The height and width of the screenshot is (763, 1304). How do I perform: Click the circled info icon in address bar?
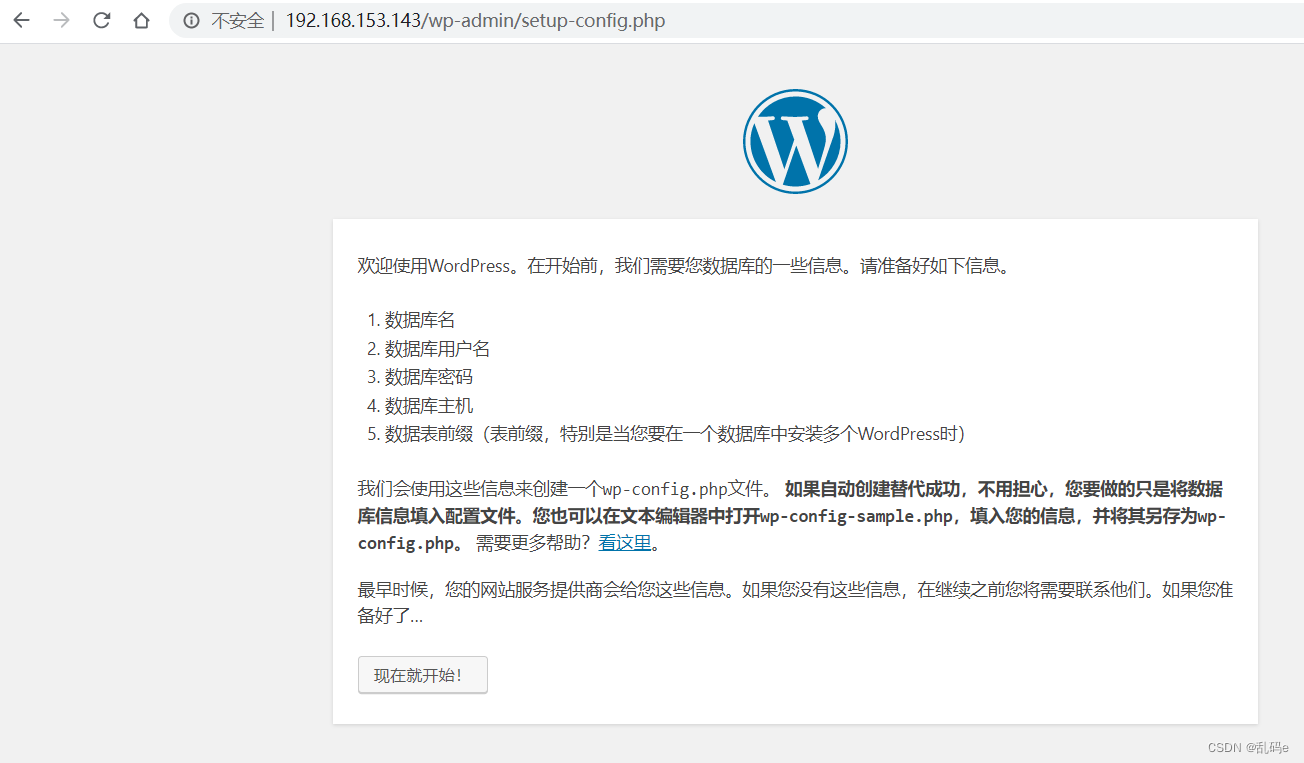tap(190, 20)
